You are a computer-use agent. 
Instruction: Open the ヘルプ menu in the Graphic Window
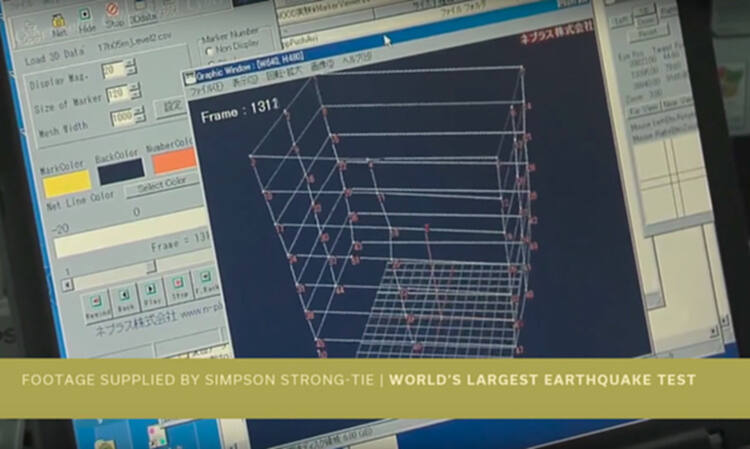pyautogui.click(x=356, y=58)
